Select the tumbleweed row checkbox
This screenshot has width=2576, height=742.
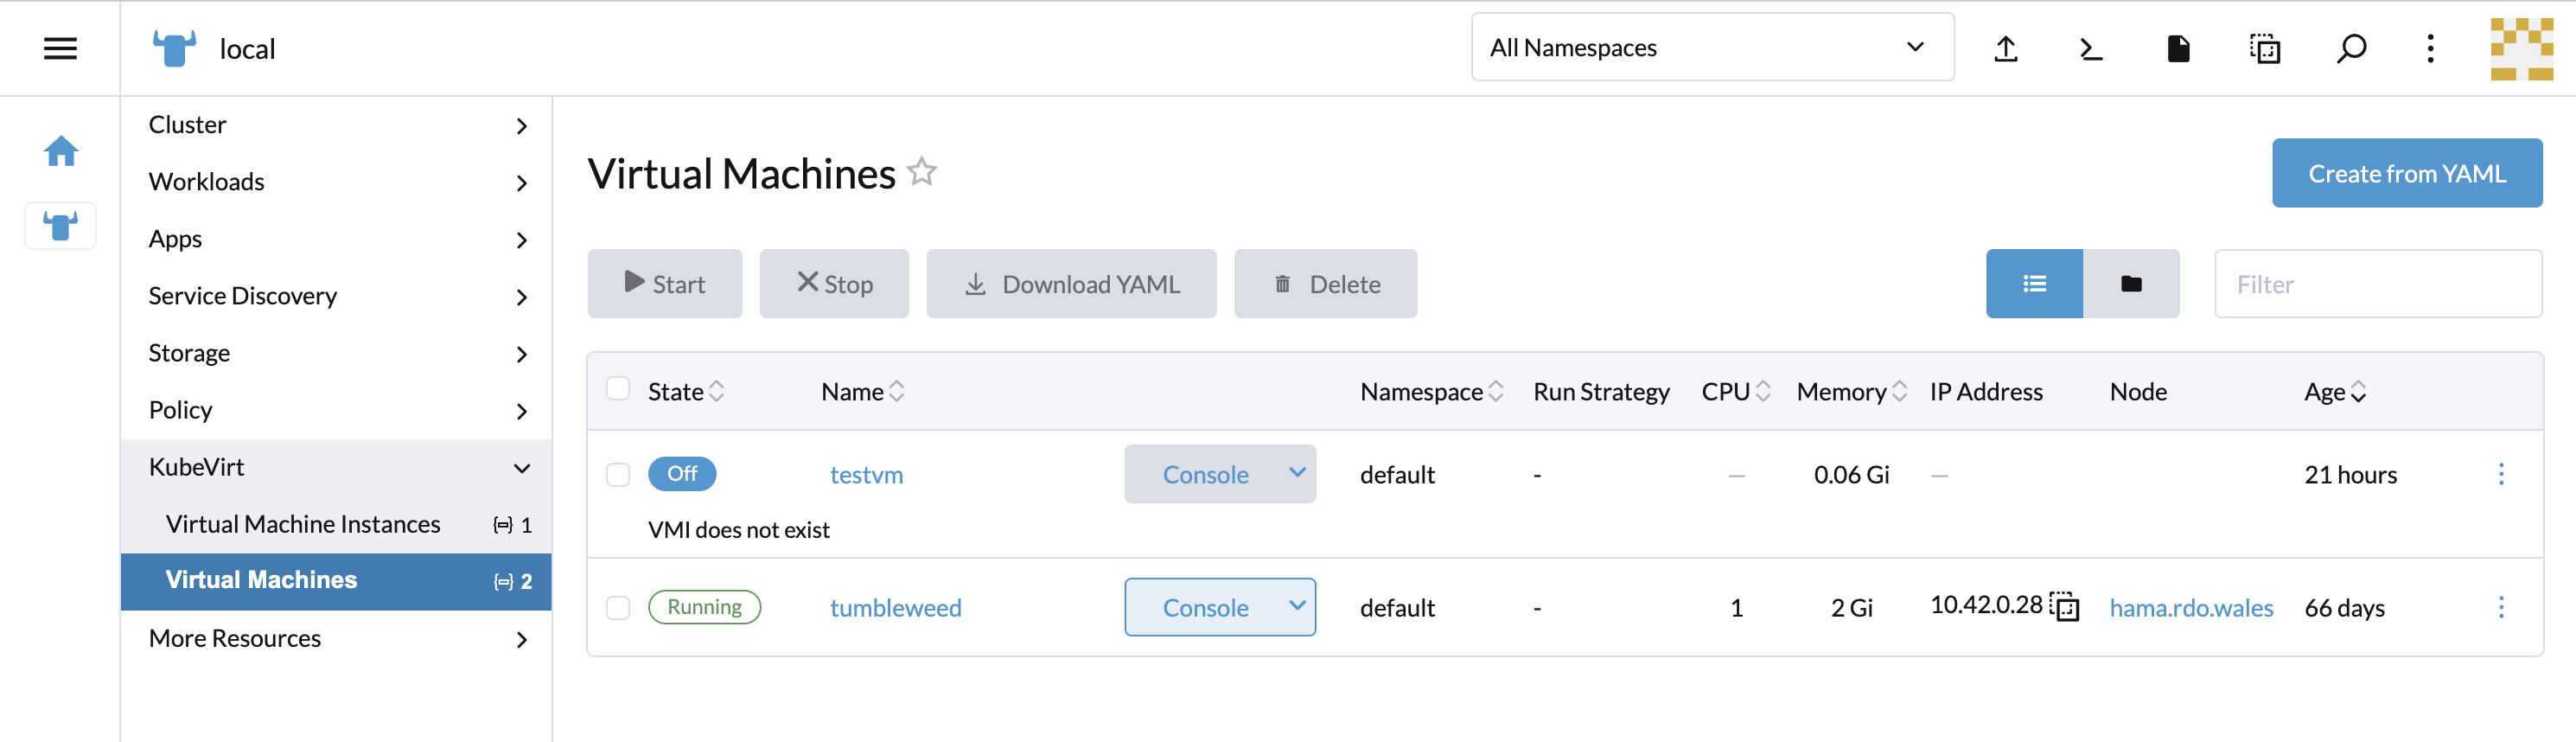point(618,607)
